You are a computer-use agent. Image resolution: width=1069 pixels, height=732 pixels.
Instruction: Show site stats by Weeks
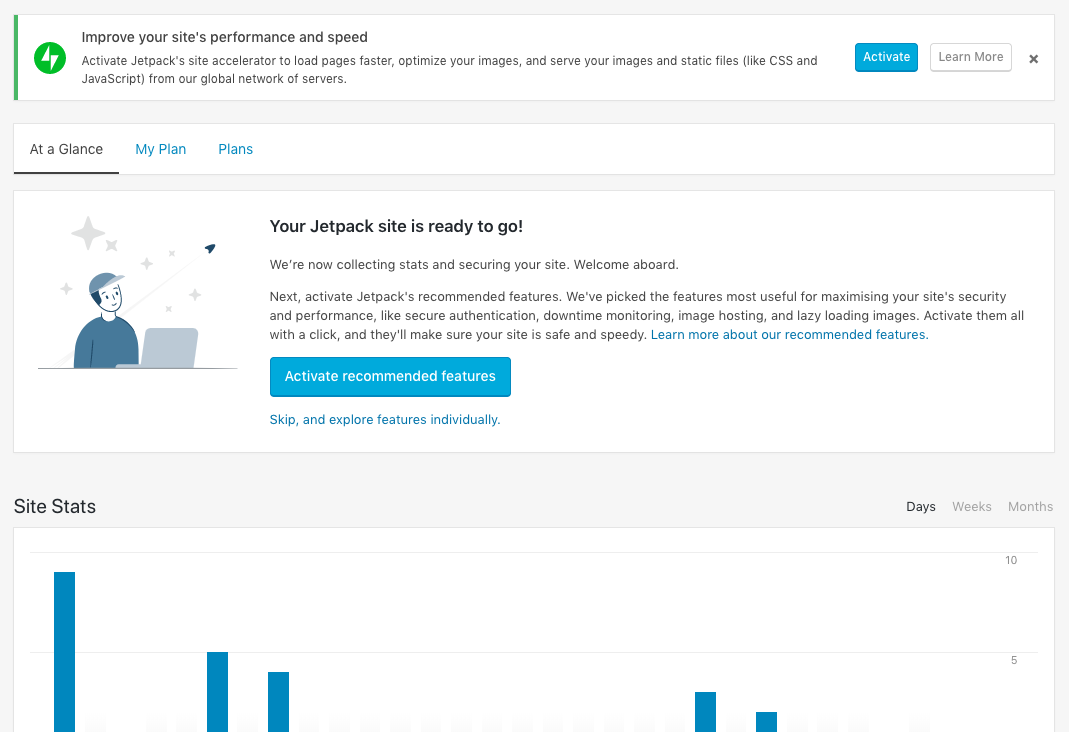972,507
